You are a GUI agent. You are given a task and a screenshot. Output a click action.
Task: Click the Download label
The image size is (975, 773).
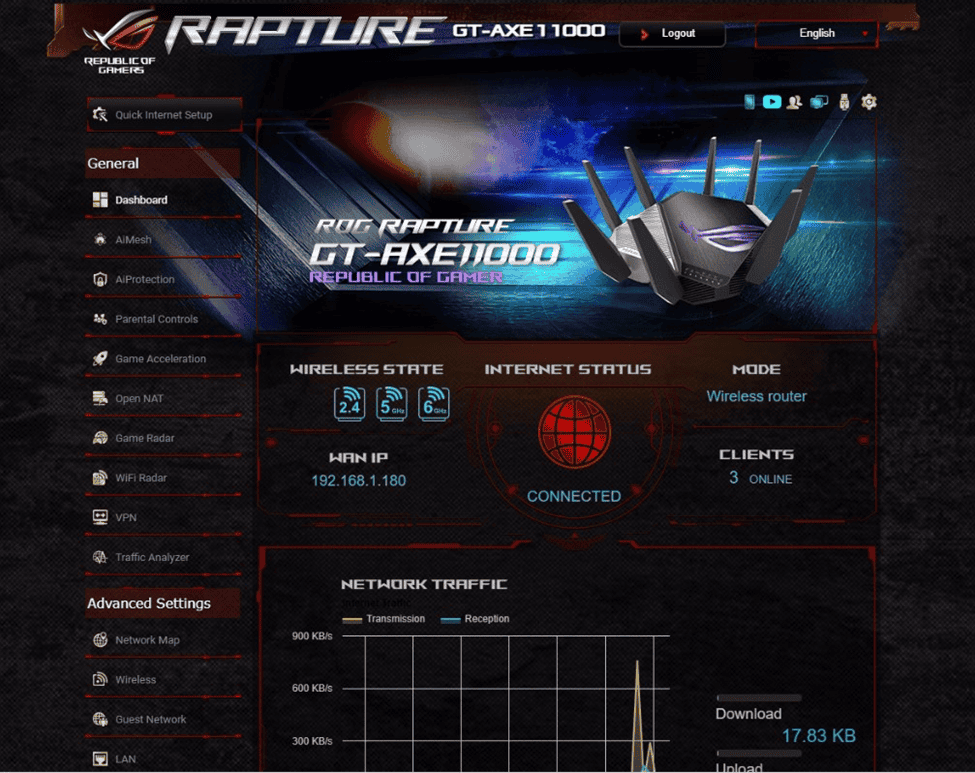click(749, 714)
